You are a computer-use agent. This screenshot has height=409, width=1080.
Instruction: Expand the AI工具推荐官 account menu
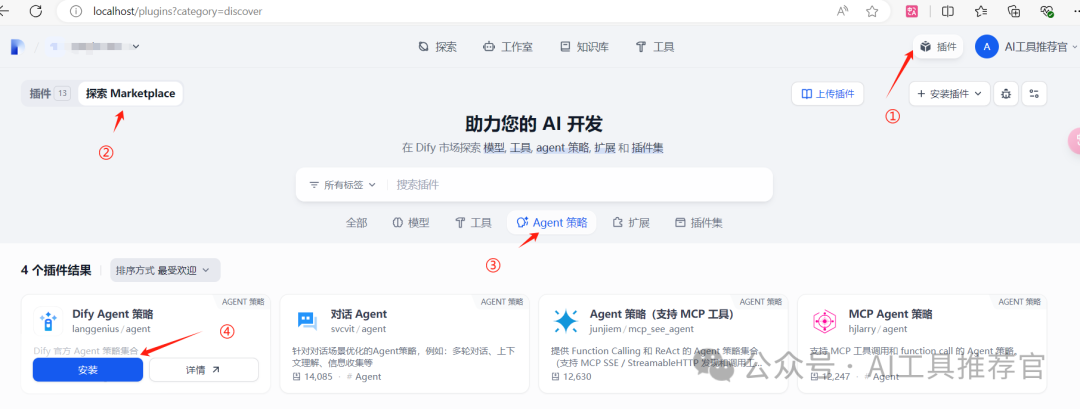1041,47
